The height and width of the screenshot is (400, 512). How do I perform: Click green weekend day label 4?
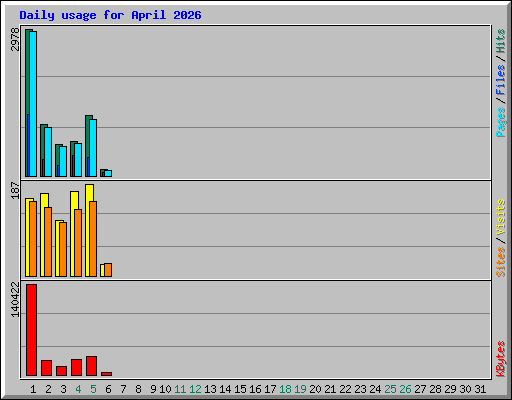[78, 389]
